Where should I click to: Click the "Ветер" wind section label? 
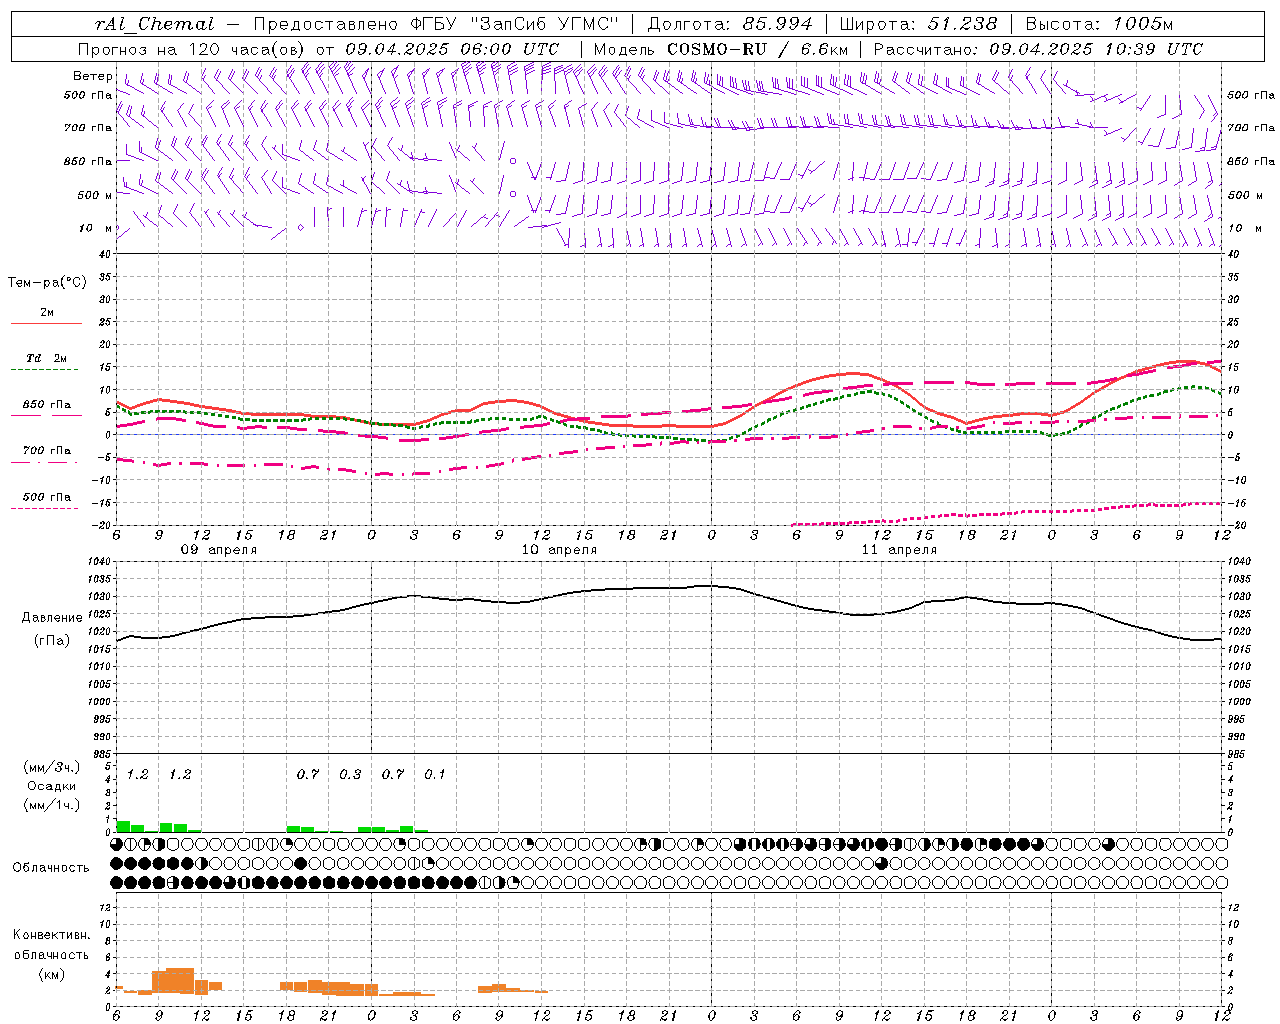tap(92, 76)
